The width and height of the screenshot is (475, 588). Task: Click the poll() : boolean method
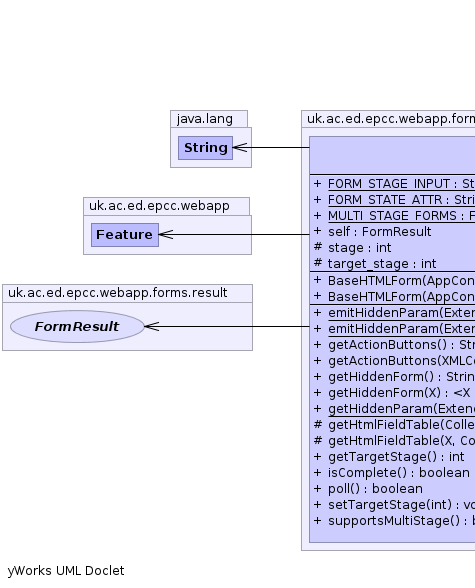click(x=368, y=489)
